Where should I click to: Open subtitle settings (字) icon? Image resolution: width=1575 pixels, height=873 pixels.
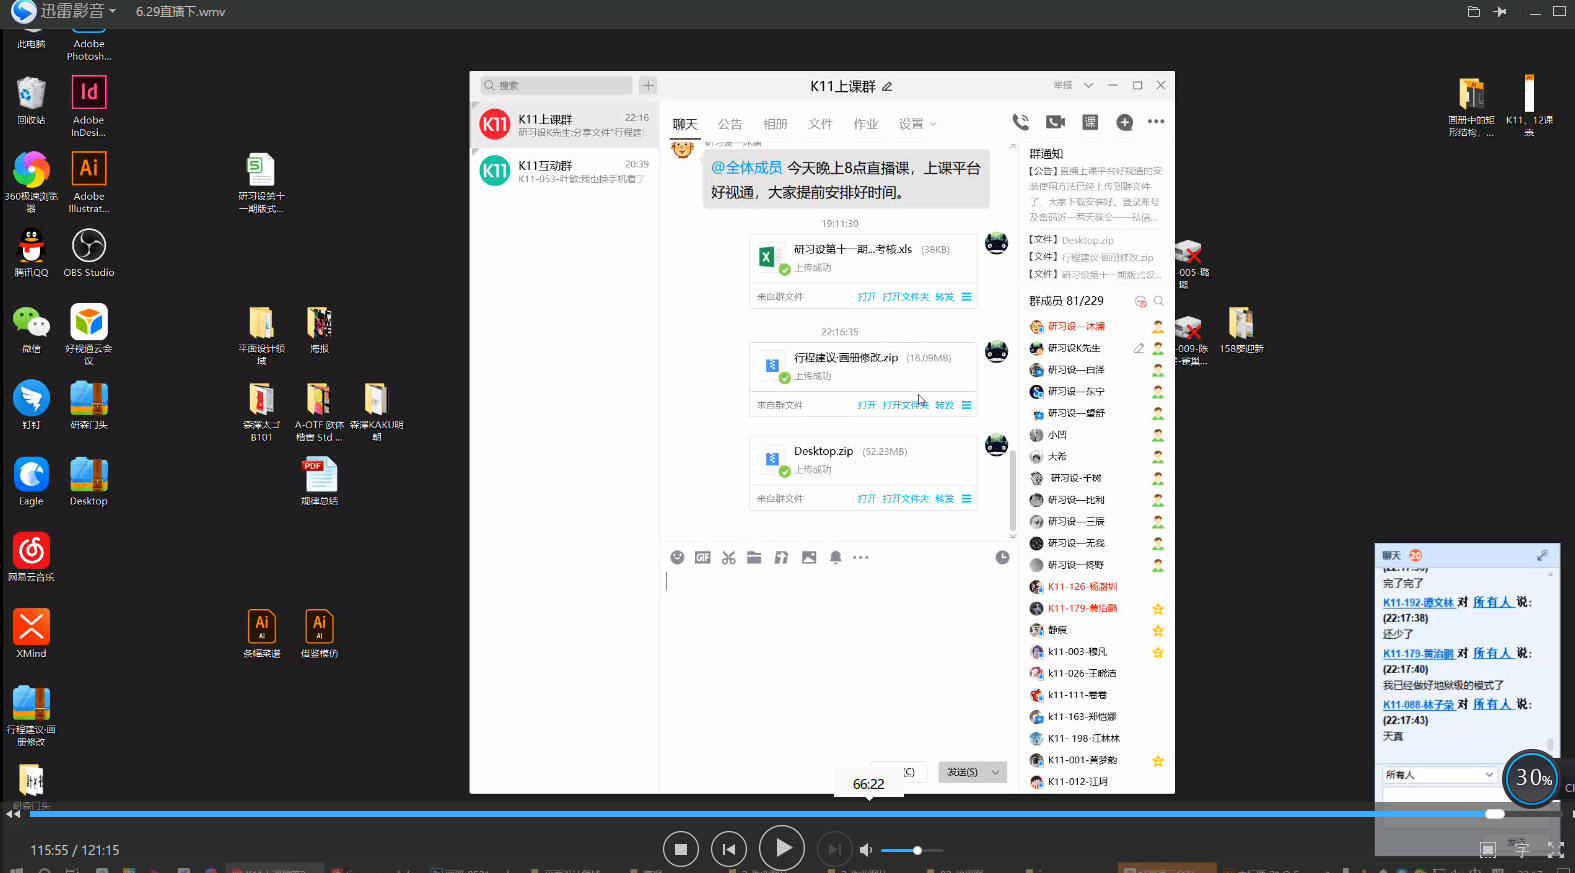pos(1521,849)
